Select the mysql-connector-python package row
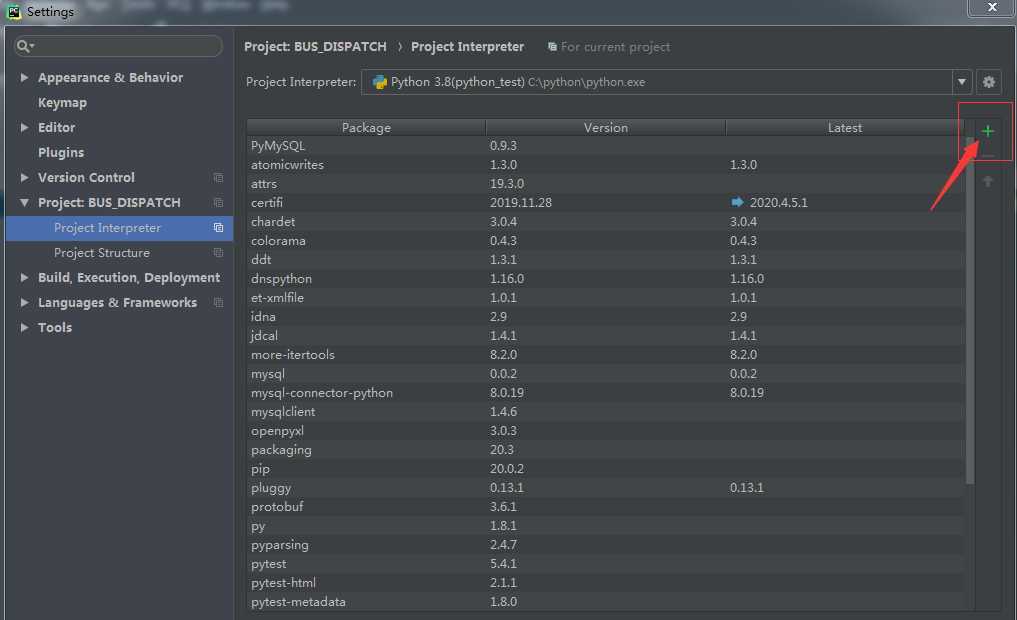Viewport: 1017px width, 620px height. [x=605, y=393]
